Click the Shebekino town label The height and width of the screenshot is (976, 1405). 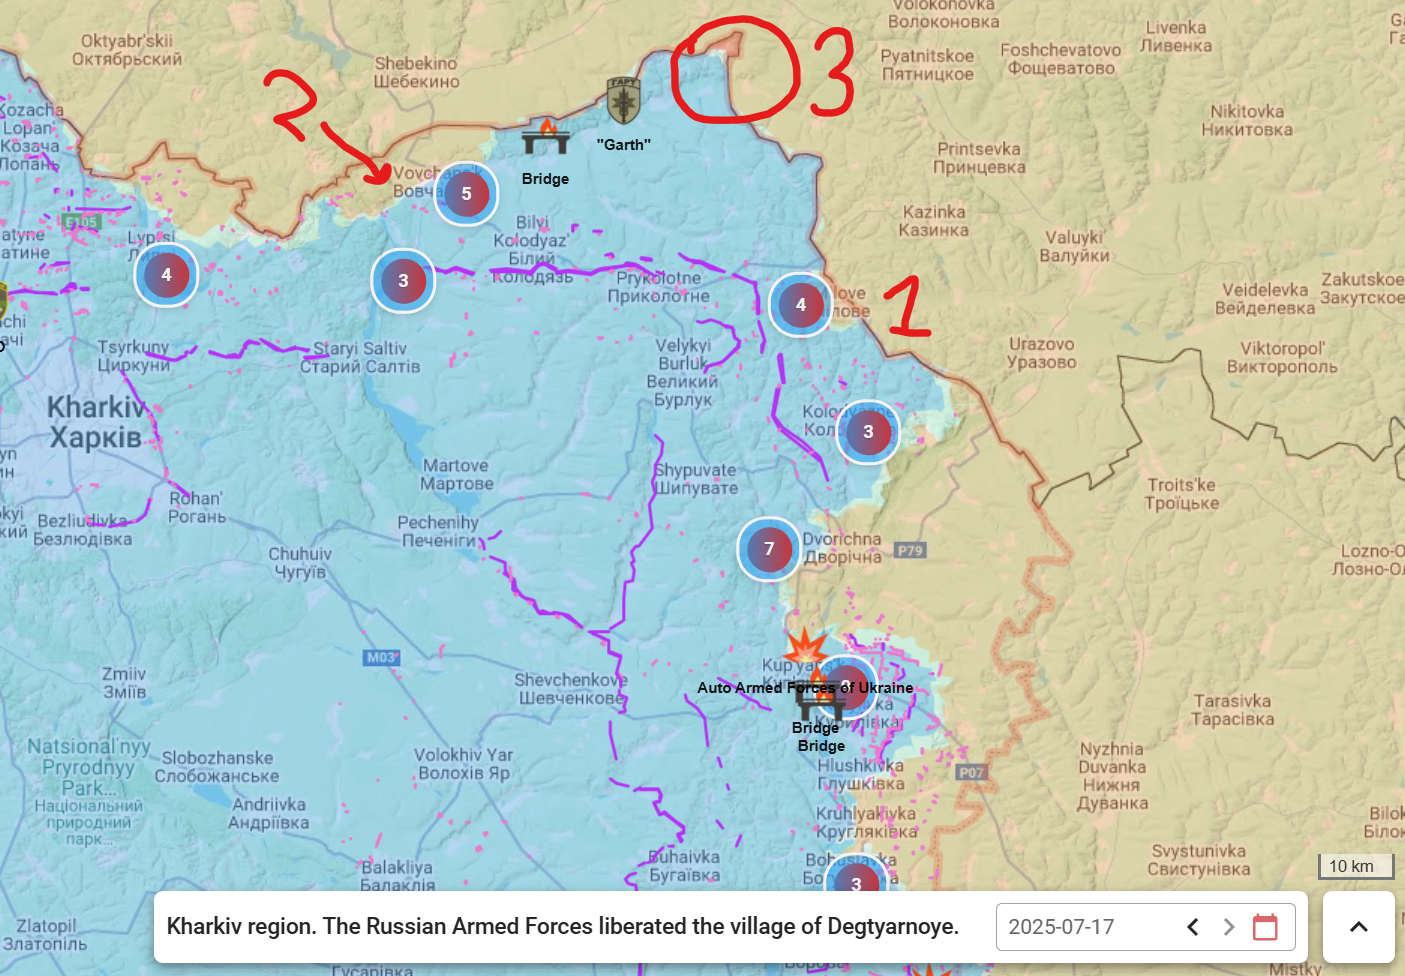tap(416, 73)
